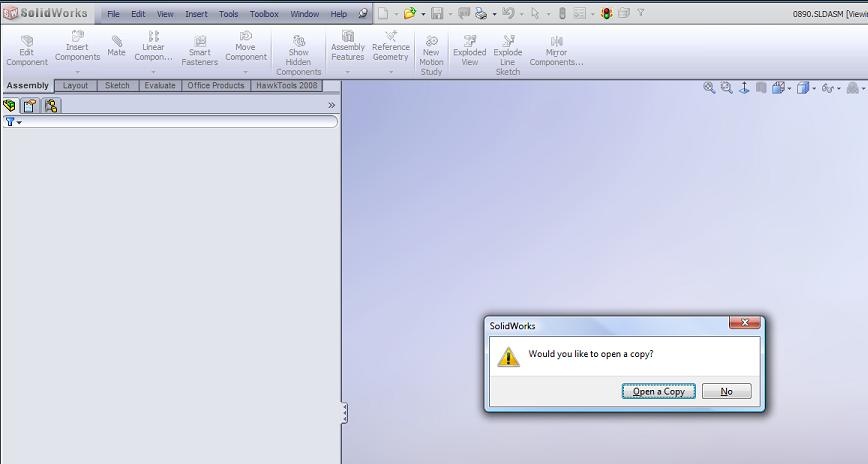Viewport: 868px width, 464px height.
Task: Click the Select cursor icon
Action: pyautogui.click(x=535, y=13)
